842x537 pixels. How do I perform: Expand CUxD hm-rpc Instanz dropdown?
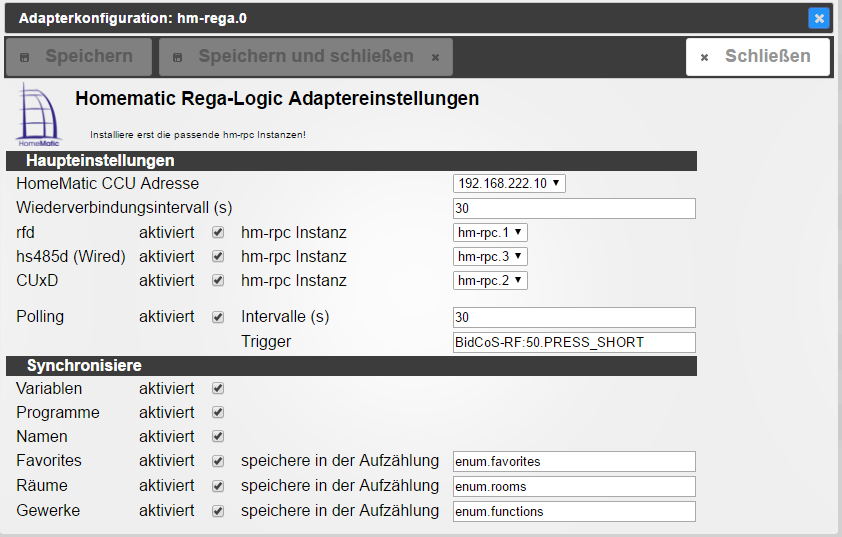(x=490, y=280)
